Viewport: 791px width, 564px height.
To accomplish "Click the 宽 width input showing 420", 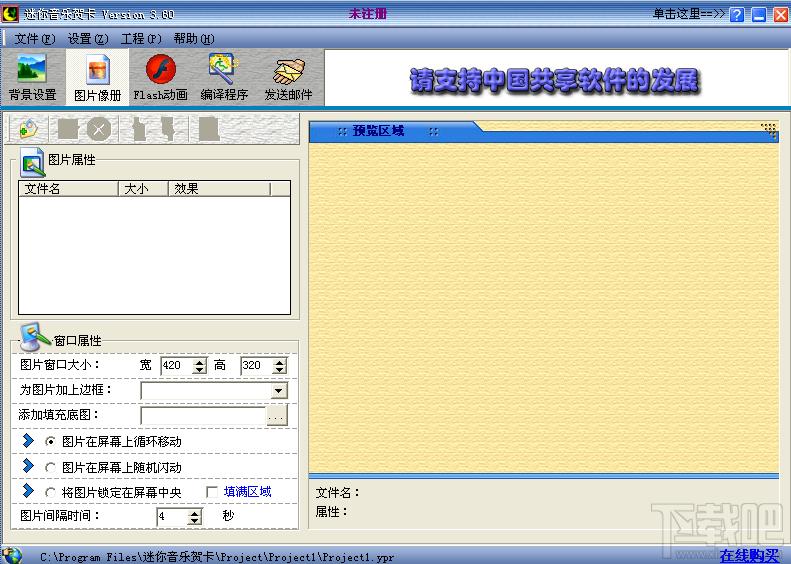I will click(178, 366).
